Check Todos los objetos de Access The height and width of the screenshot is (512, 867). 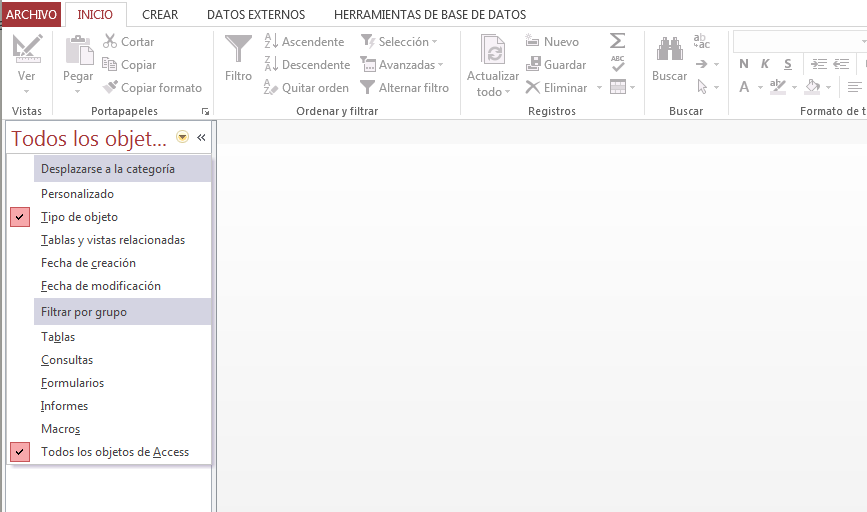[x=114, y=452]
